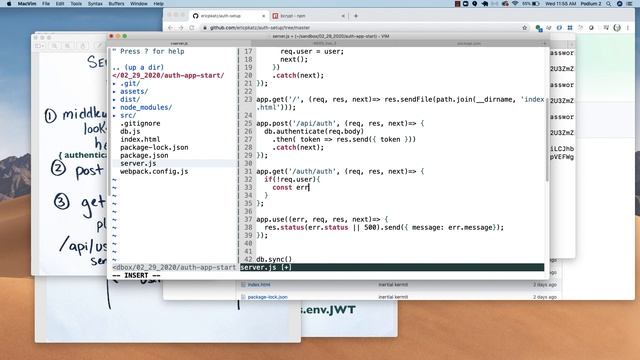Click line 38 res.status code
Image resolution: width=640 pixels, height=360 pixels.
(384, 227)
